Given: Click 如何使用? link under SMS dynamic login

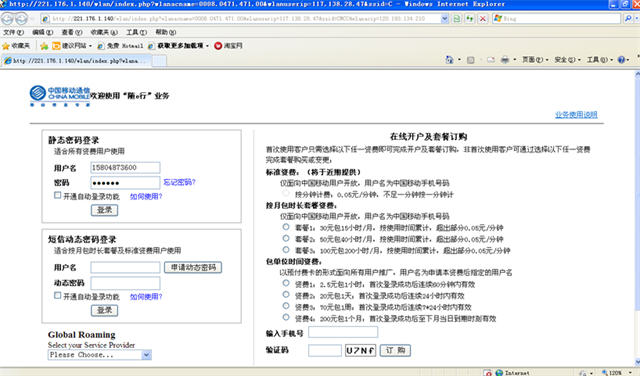Looking at the screenshot, I should [146, 297].
